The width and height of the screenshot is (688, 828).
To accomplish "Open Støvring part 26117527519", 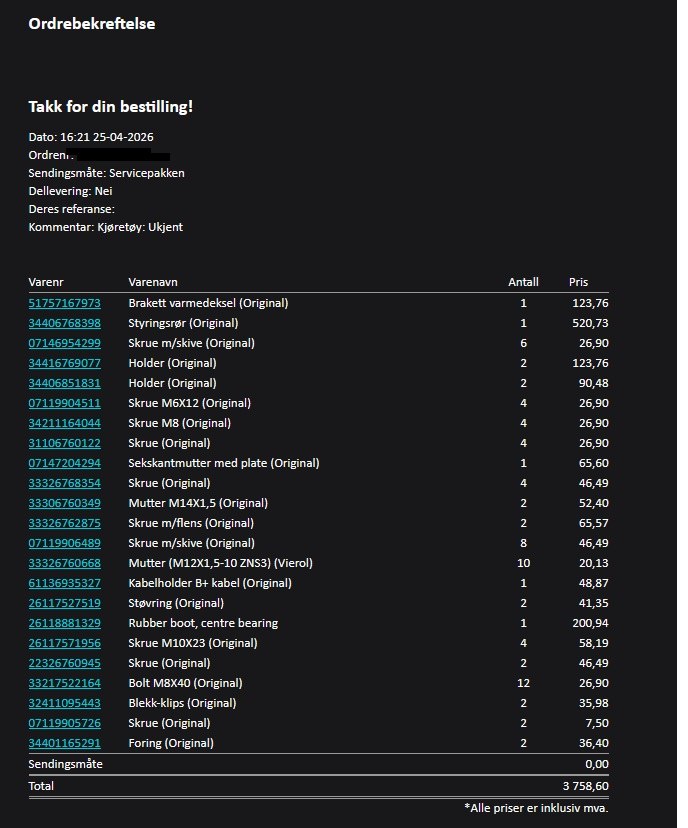I will click(x=64, y=603).
